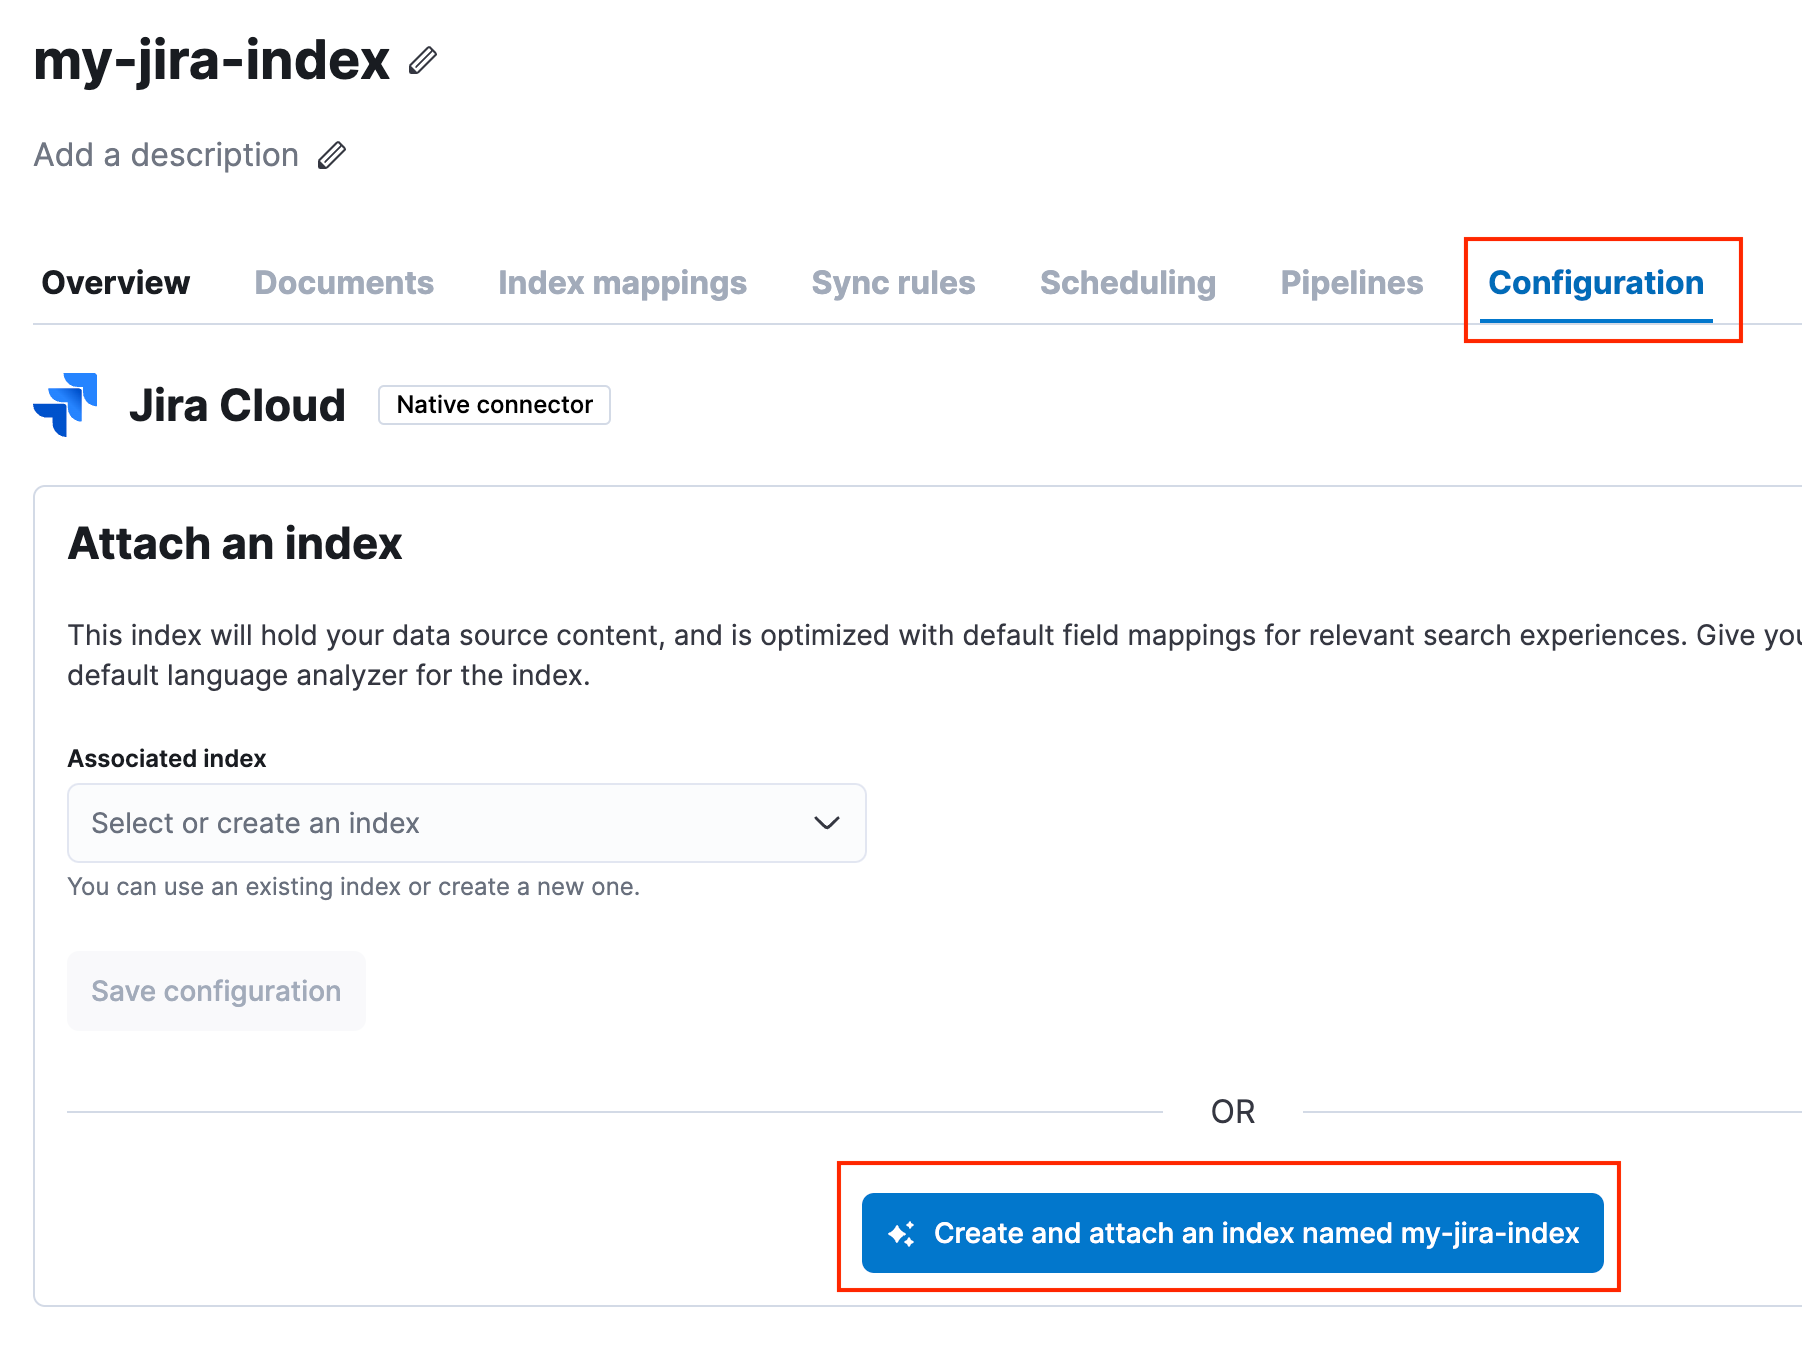Open the Select or create an index dropdown
Image resolution: width=1802 pixels, height=1352 pixels.
[x=465, y=822]
